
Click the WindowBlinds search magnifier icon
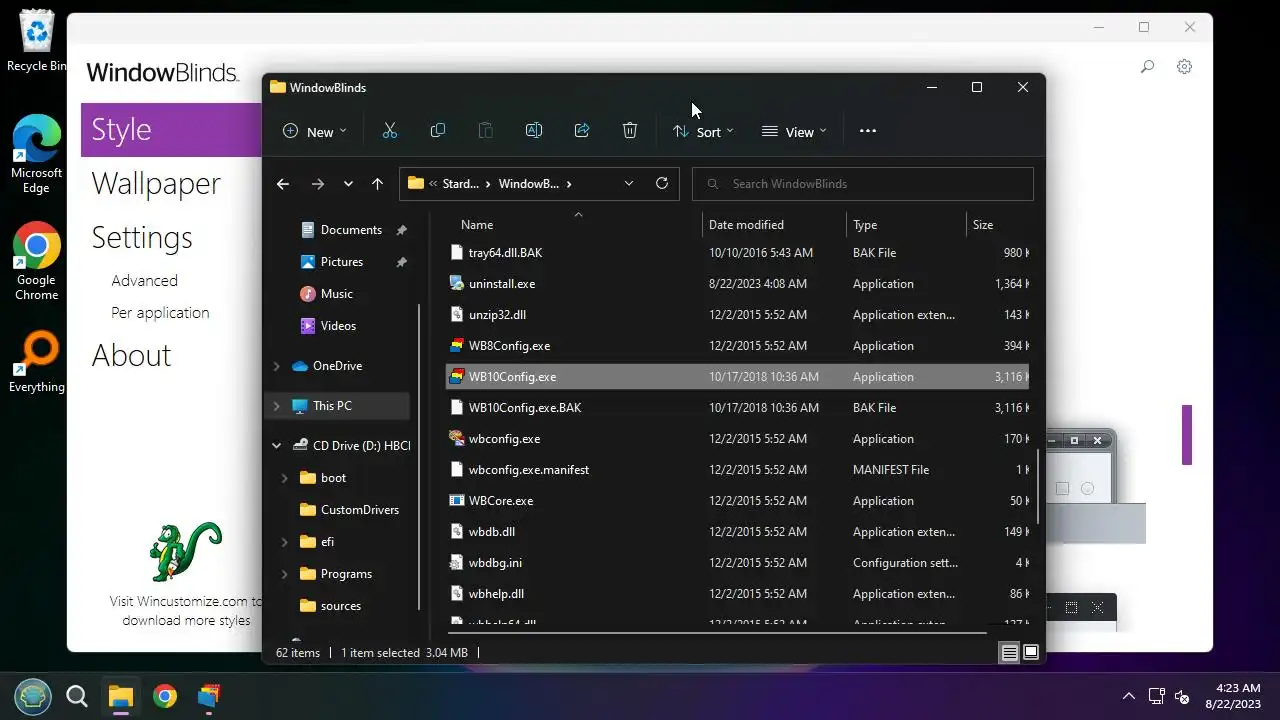(1148, 67)
